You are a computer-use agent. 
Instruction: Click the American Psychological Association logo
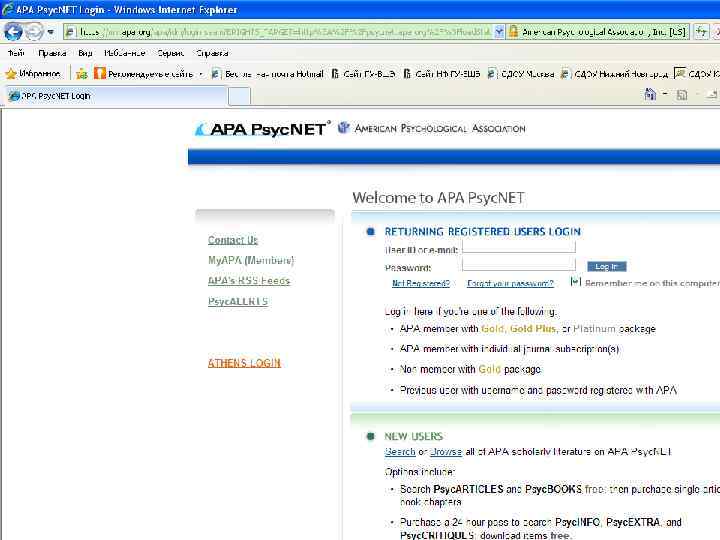coord(432,129)
